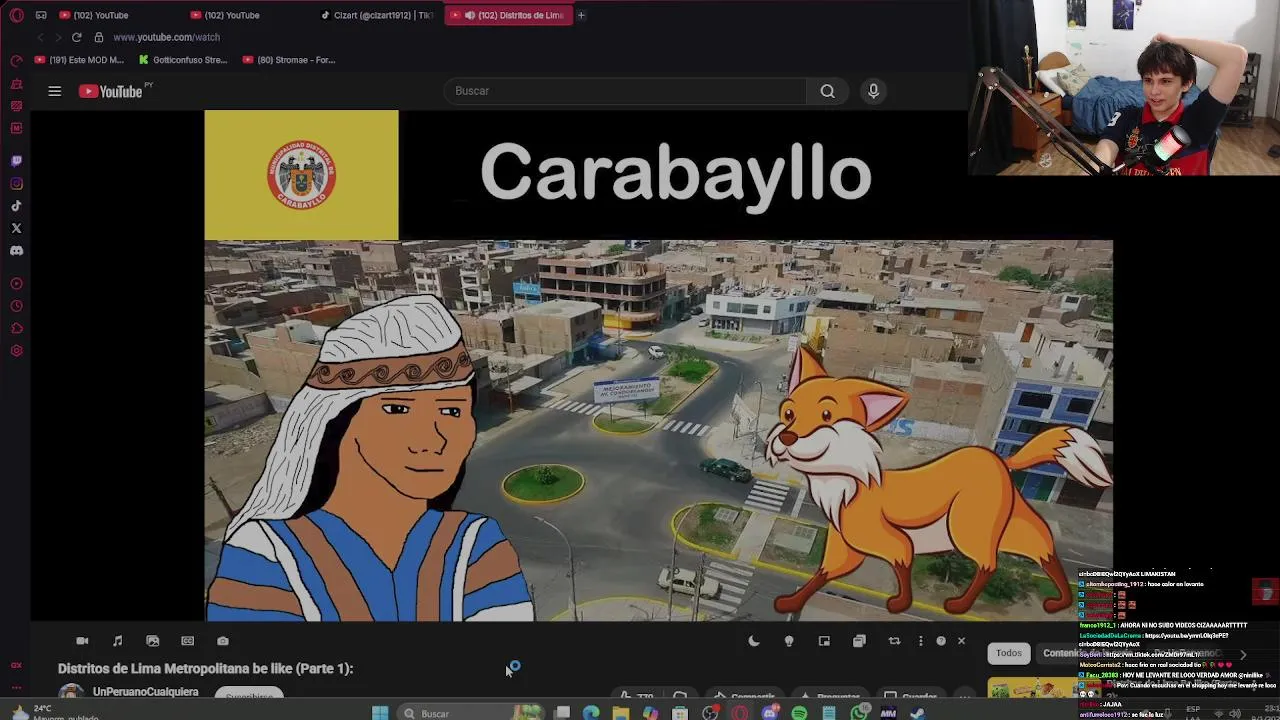Open the TikTok sidebar panel
Screen dimensions: 1280x720
[16, 206]
